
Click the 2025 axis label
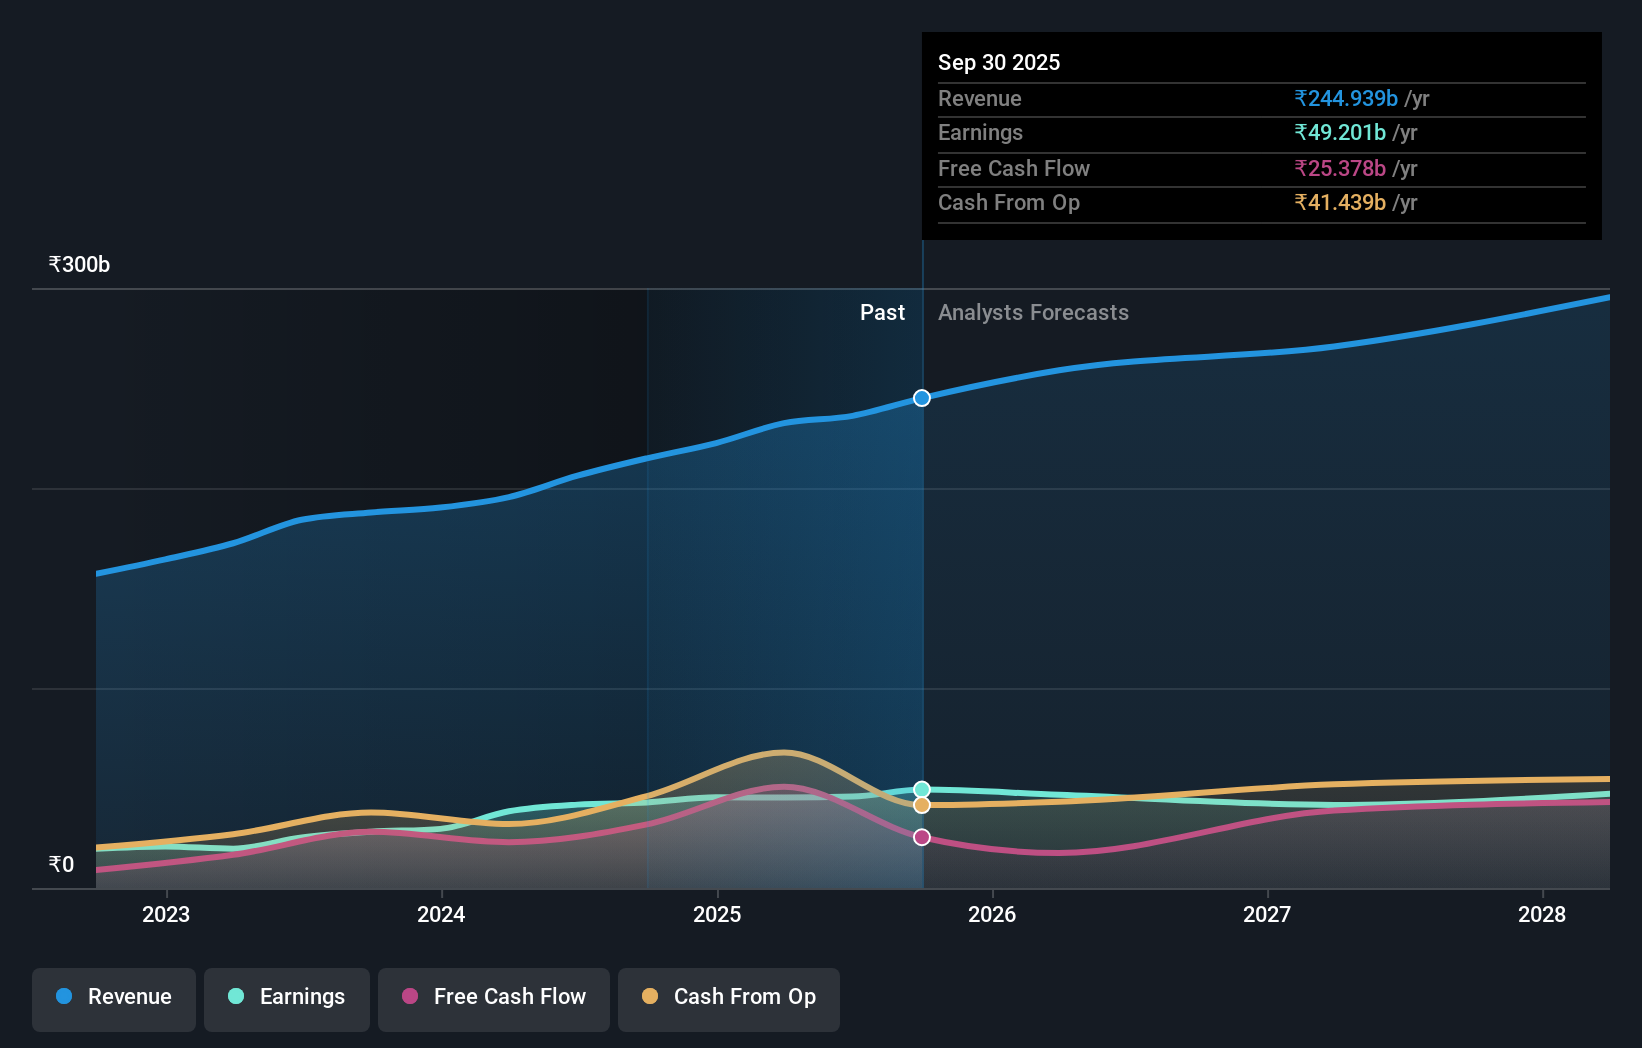click(x=717, y=914)
